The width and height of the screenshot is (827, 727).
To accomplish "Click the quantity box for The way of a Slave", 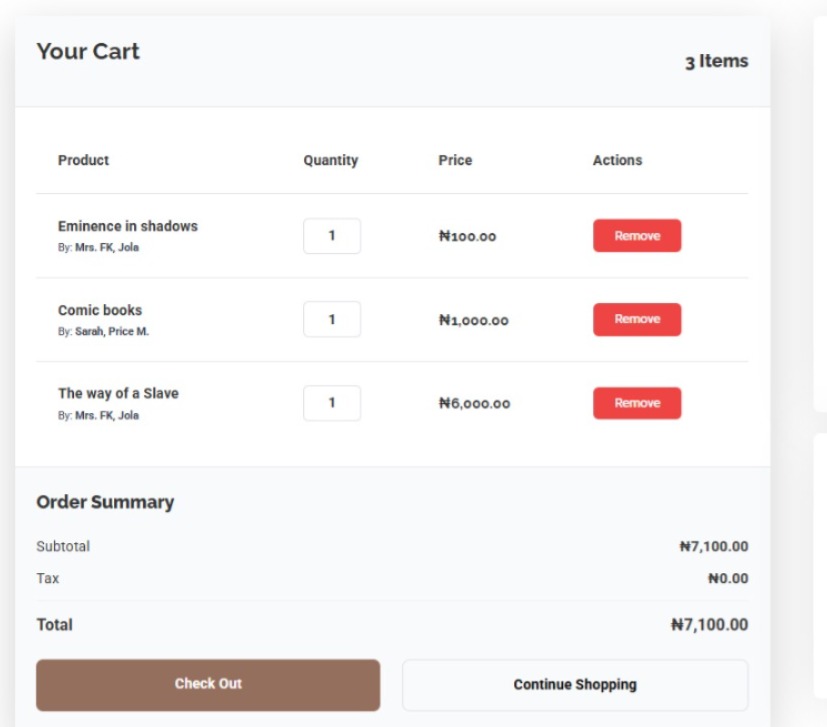I will (x=331, y=403).
